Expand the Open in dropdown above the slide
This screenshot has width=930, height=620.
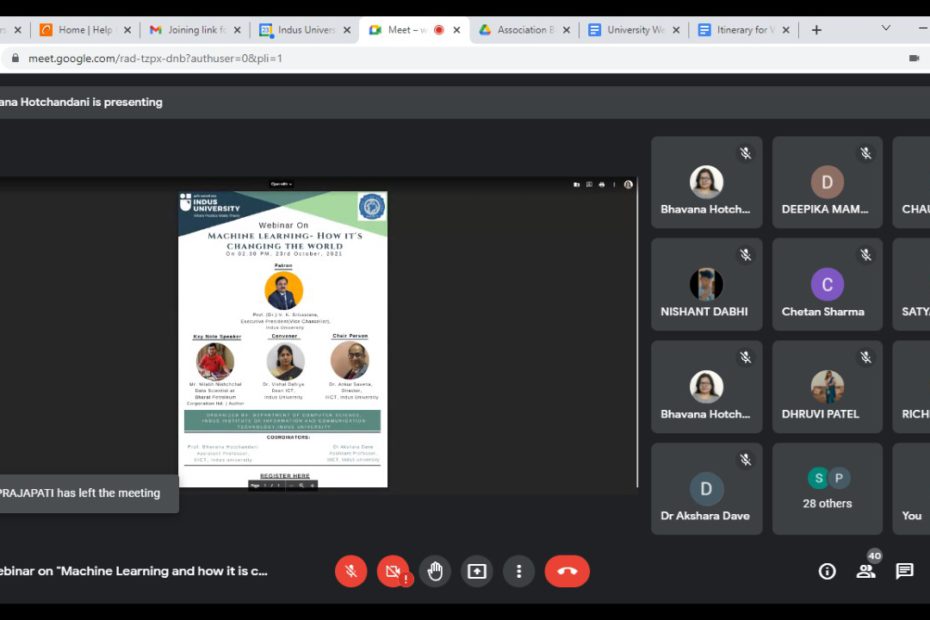[x=283, y=182]
